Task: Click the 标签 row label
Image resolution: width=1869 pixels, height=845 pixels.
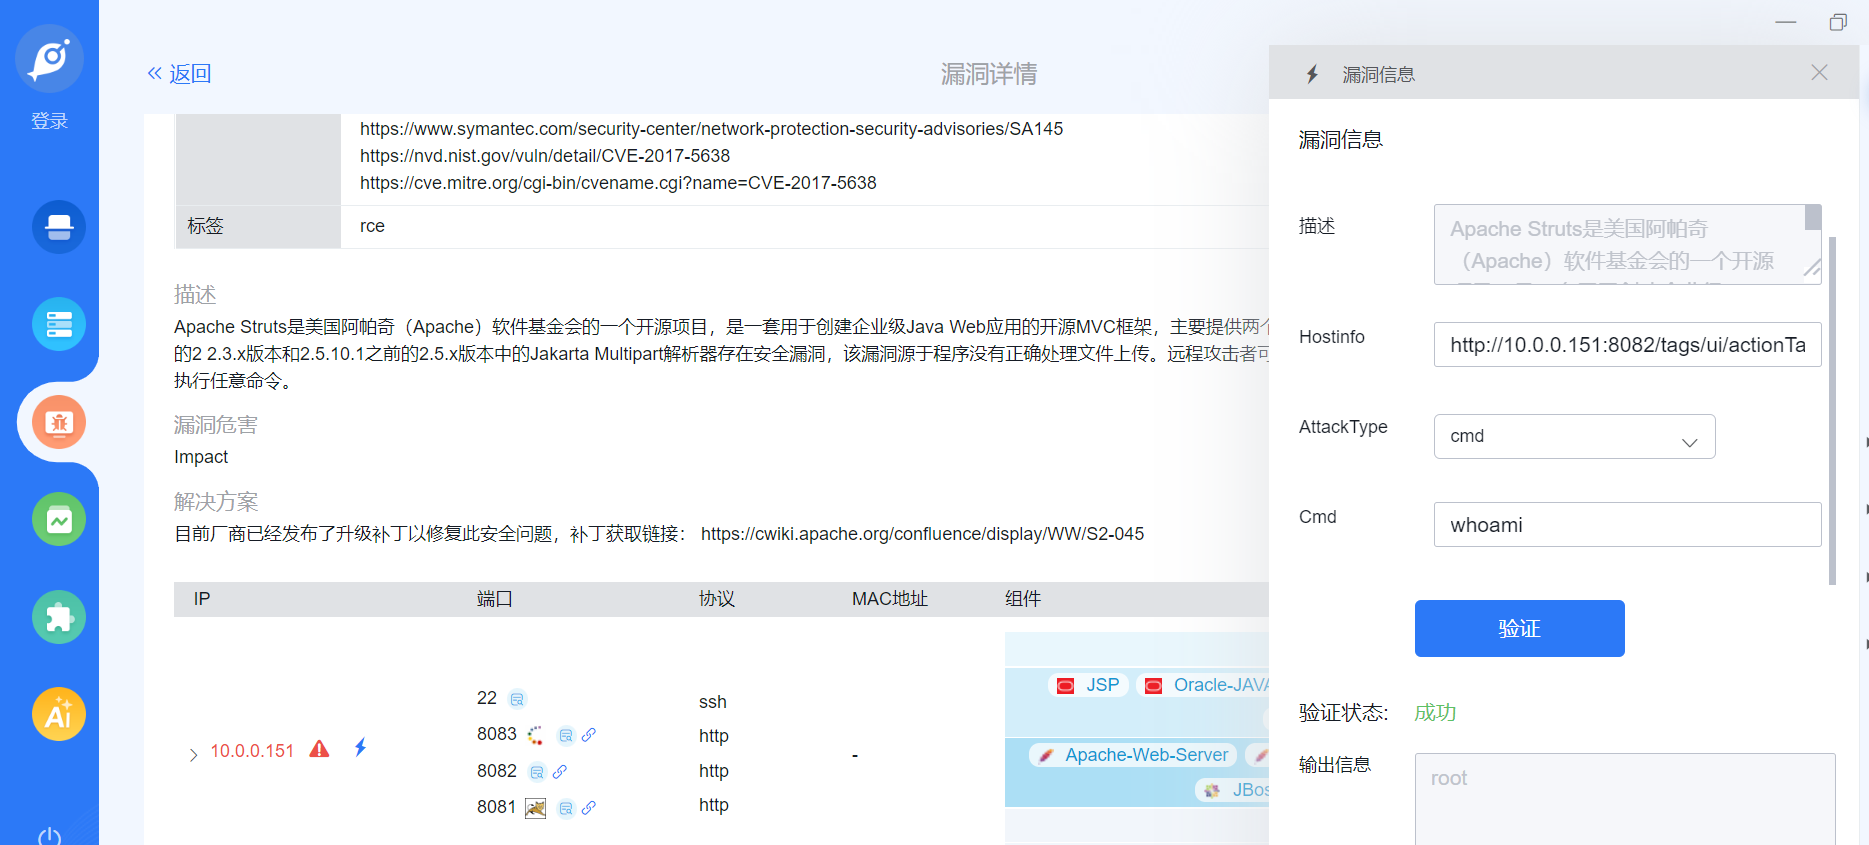Action: click(206, 226)
